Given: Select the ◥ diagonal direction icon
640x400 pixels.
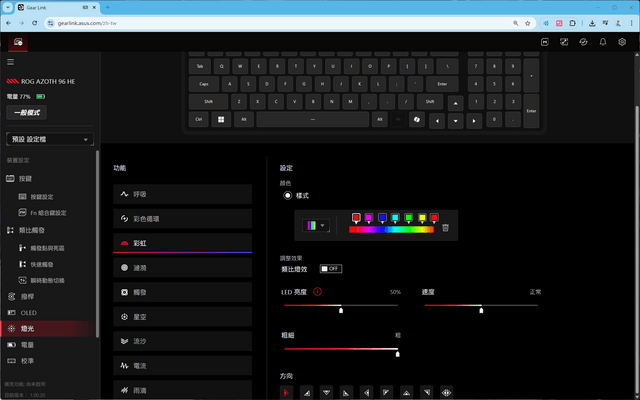Looking at the screenshot, I should tap(426, 393).
